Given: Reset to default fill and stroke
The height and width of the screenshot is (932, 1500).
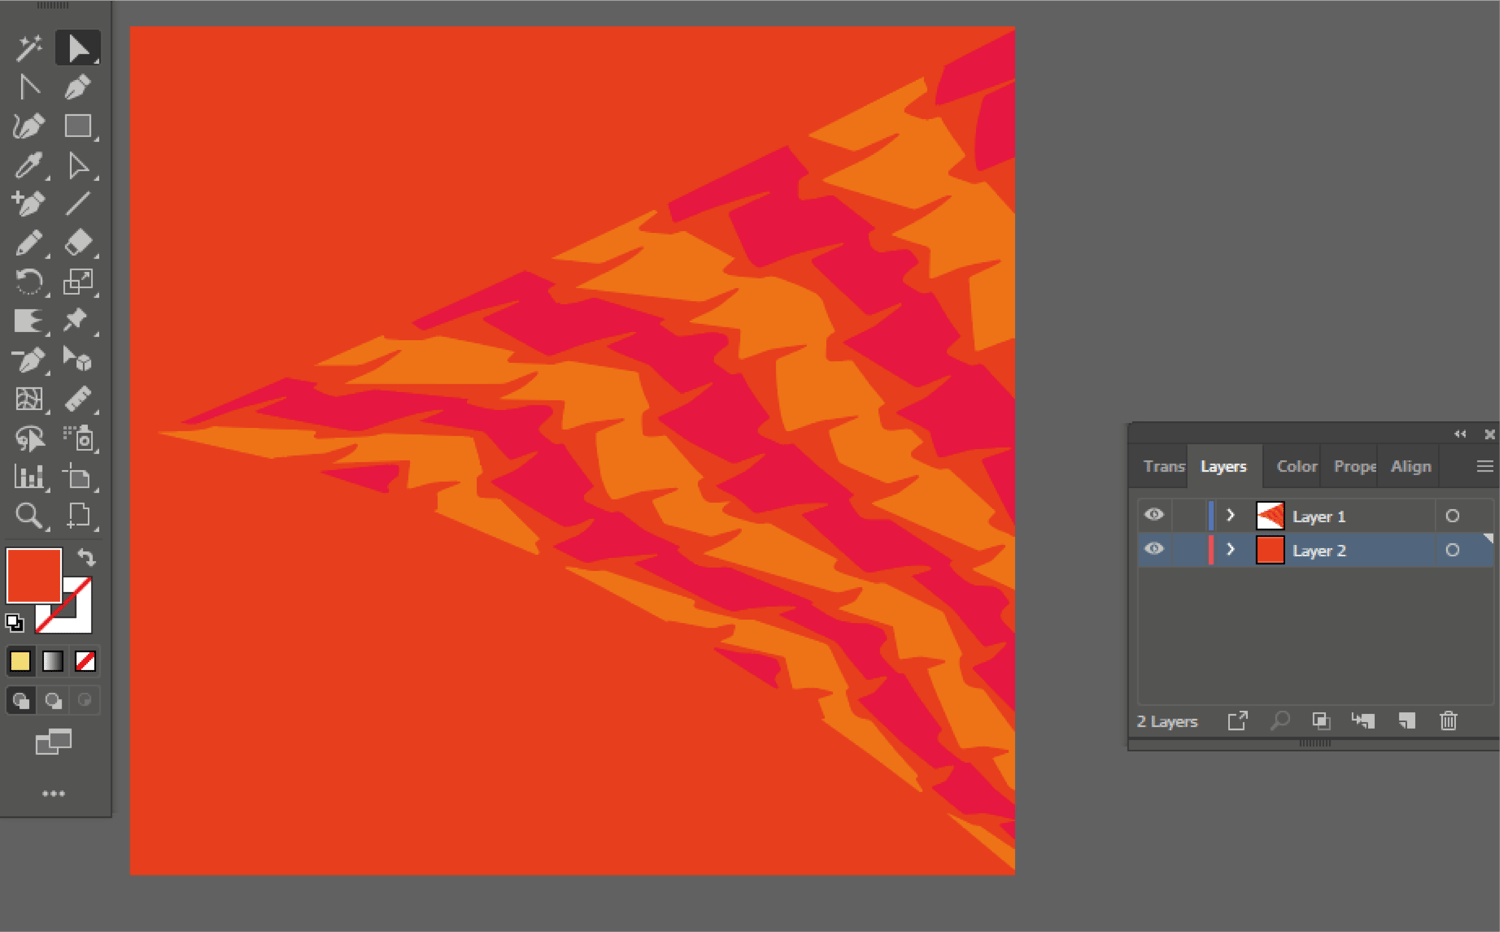Looking at the screenshot, I should 15,623.
